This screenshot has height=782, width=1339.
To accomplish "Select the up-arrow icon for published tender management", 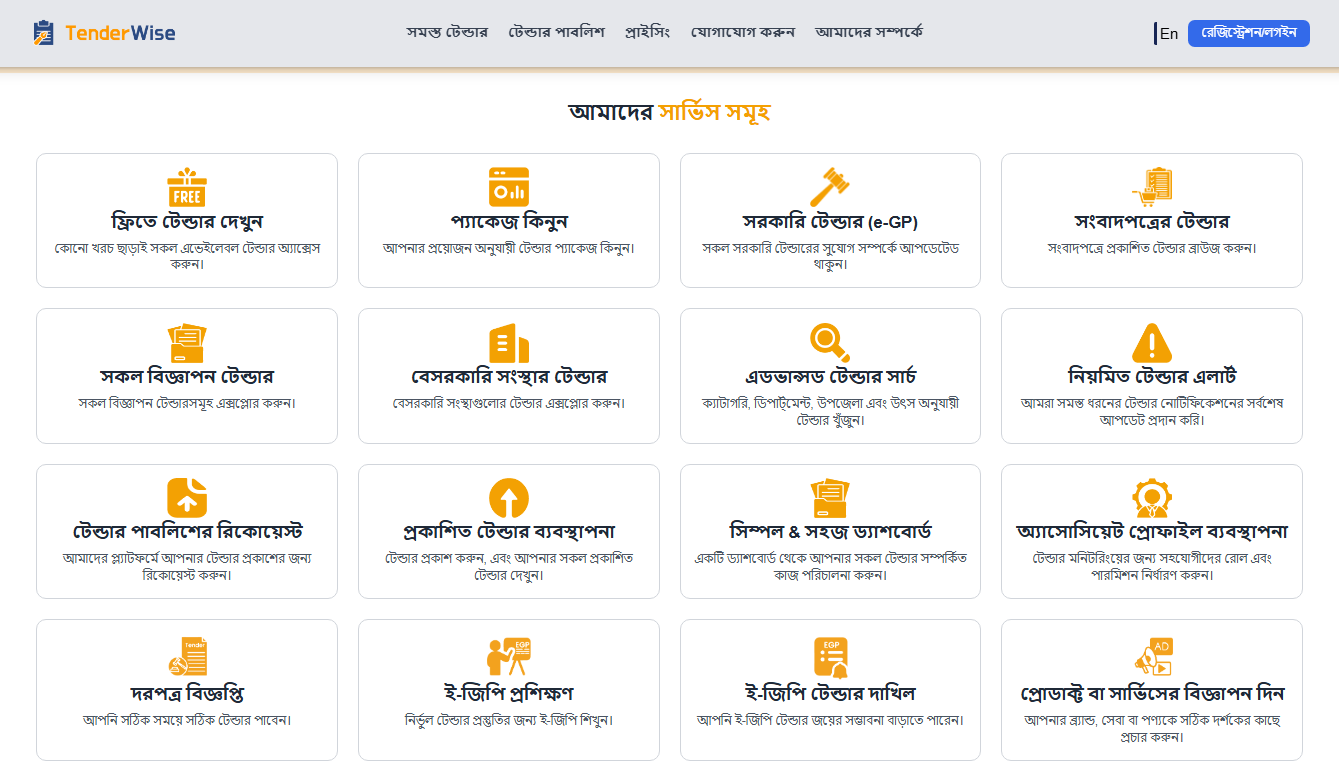I will (509, 497).
